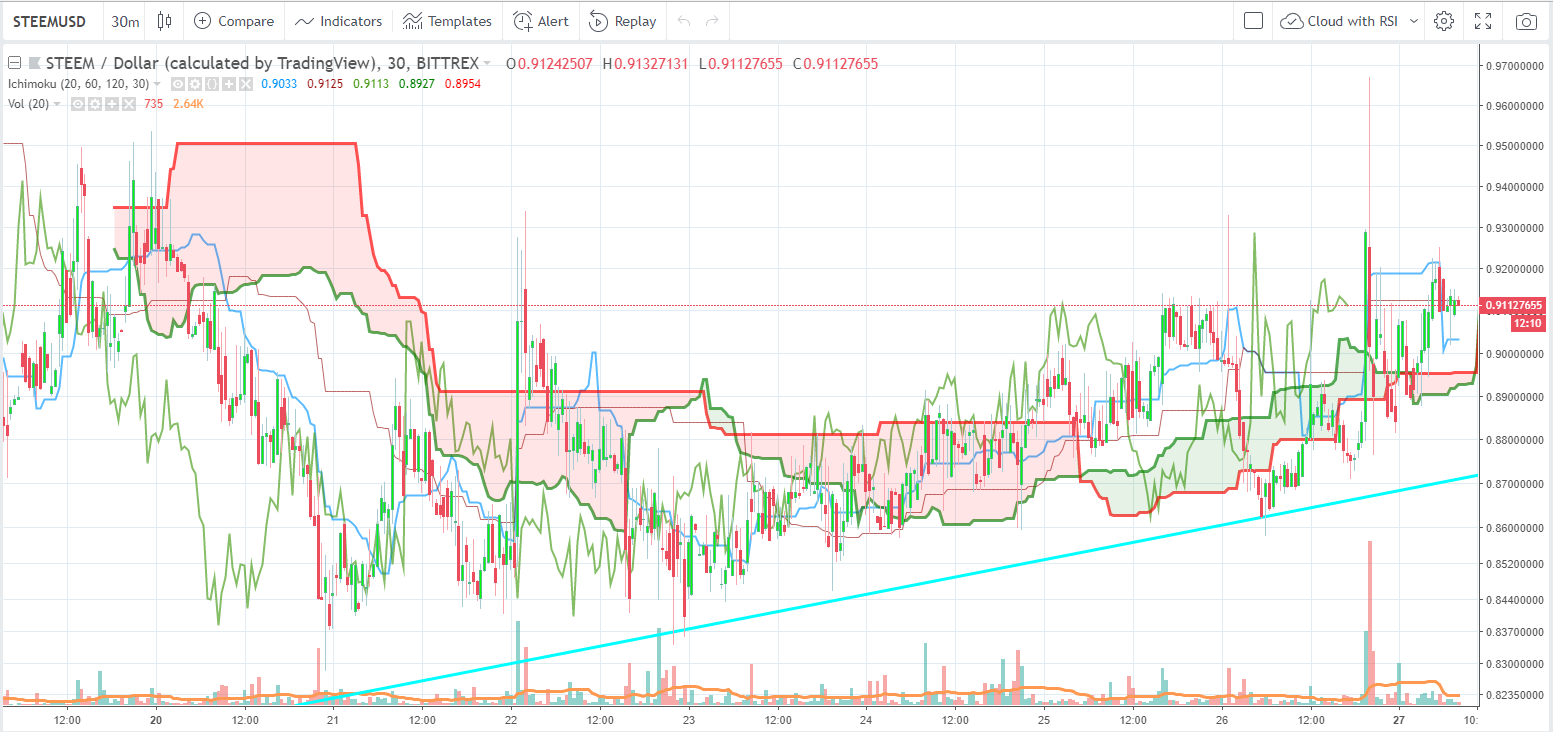Click the 0.84400000 price axis label
The height and width of the screenshot is (732, 1553).
(x=1516, y=600)
